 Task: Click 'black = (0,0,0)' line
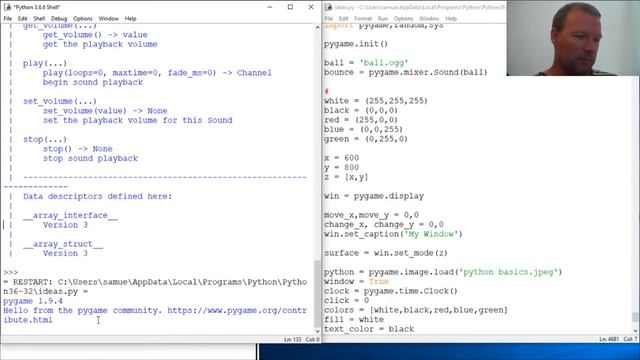[x=361, y=111]
